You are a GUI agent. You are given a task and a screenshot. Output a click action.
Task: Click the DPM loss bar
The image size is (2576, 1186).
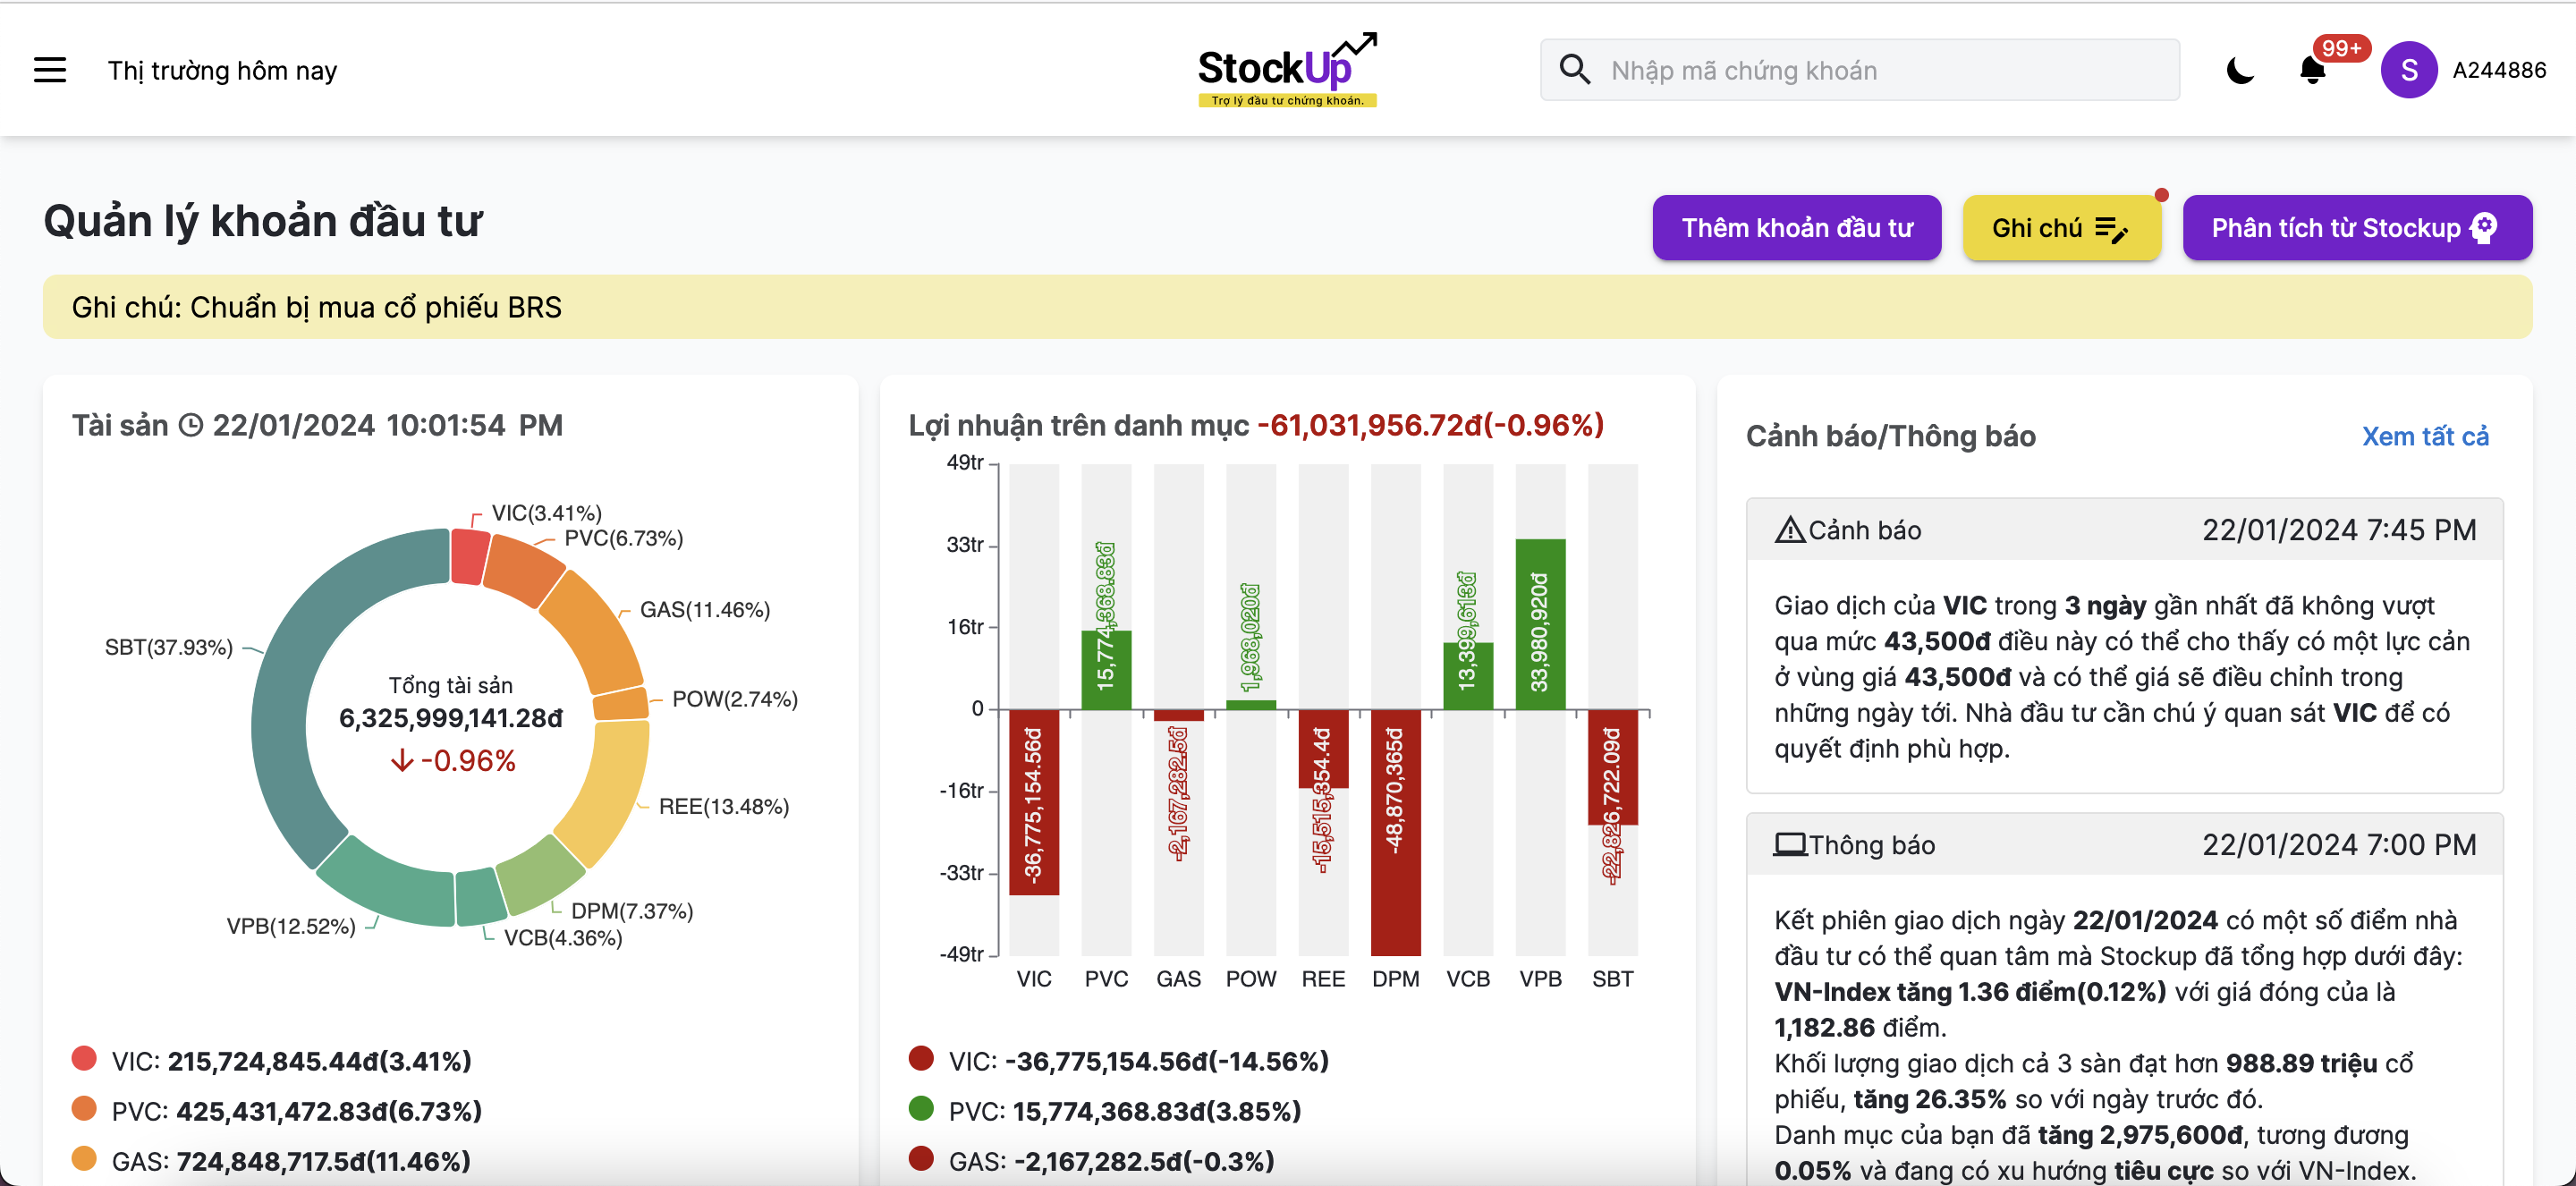(x=1395, y=832)
